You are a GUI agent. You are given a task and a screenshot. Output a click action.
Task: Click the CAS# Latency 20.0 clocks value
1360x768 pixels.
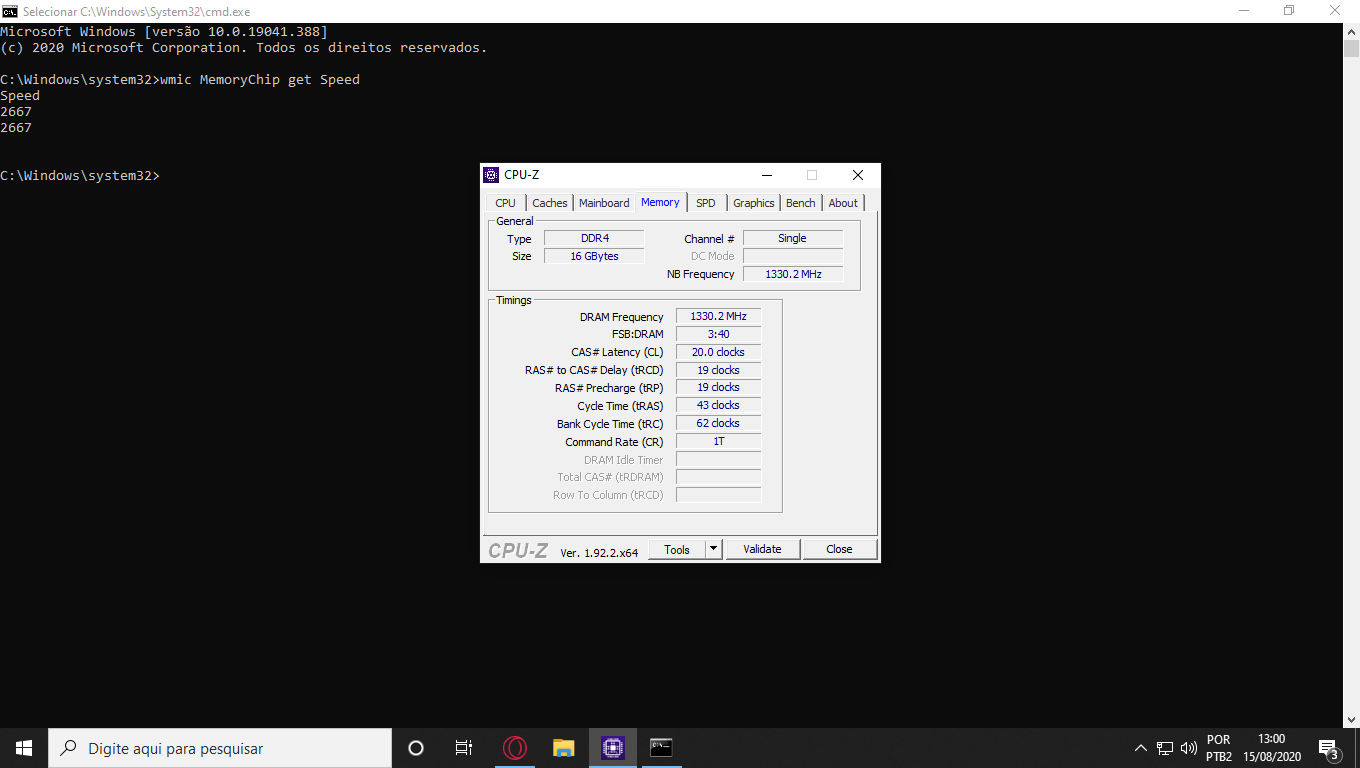pos(718,352)
